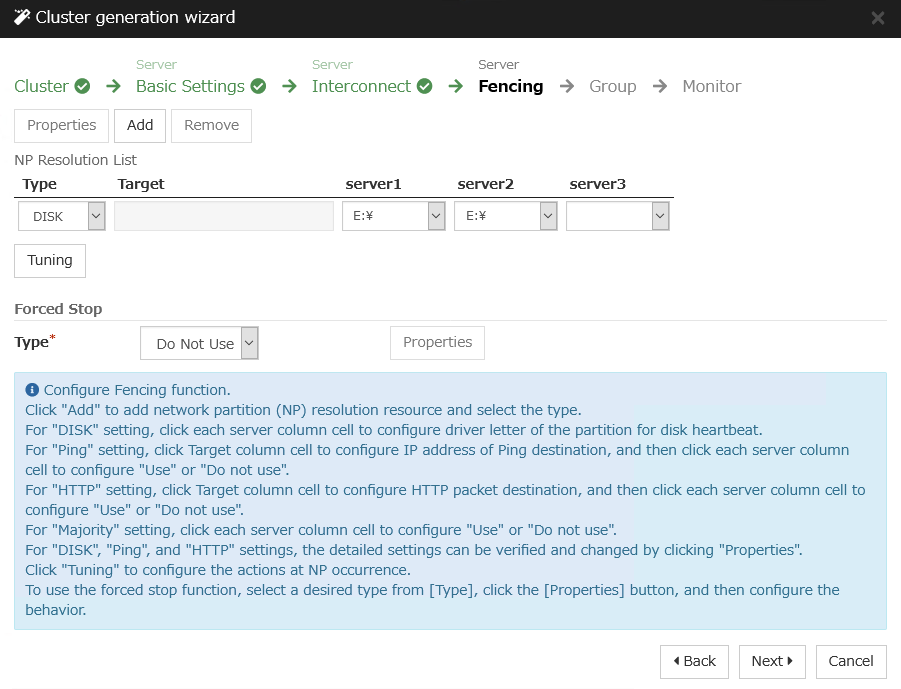Image resolution: width=901 pixels, height=689 pixels.
Task: Proceed with the Next button
Action: tap(772, 661)
